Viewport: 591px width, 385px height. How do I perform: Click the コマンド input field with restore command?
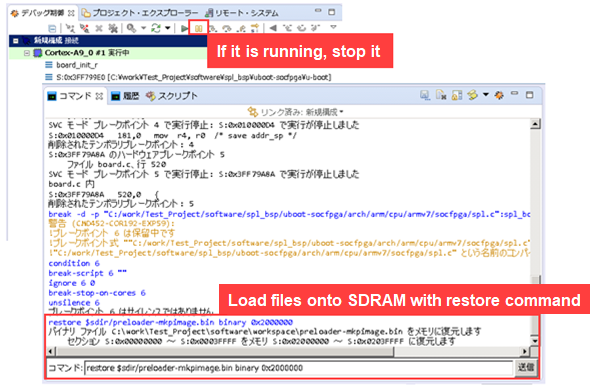coord(299,368)
